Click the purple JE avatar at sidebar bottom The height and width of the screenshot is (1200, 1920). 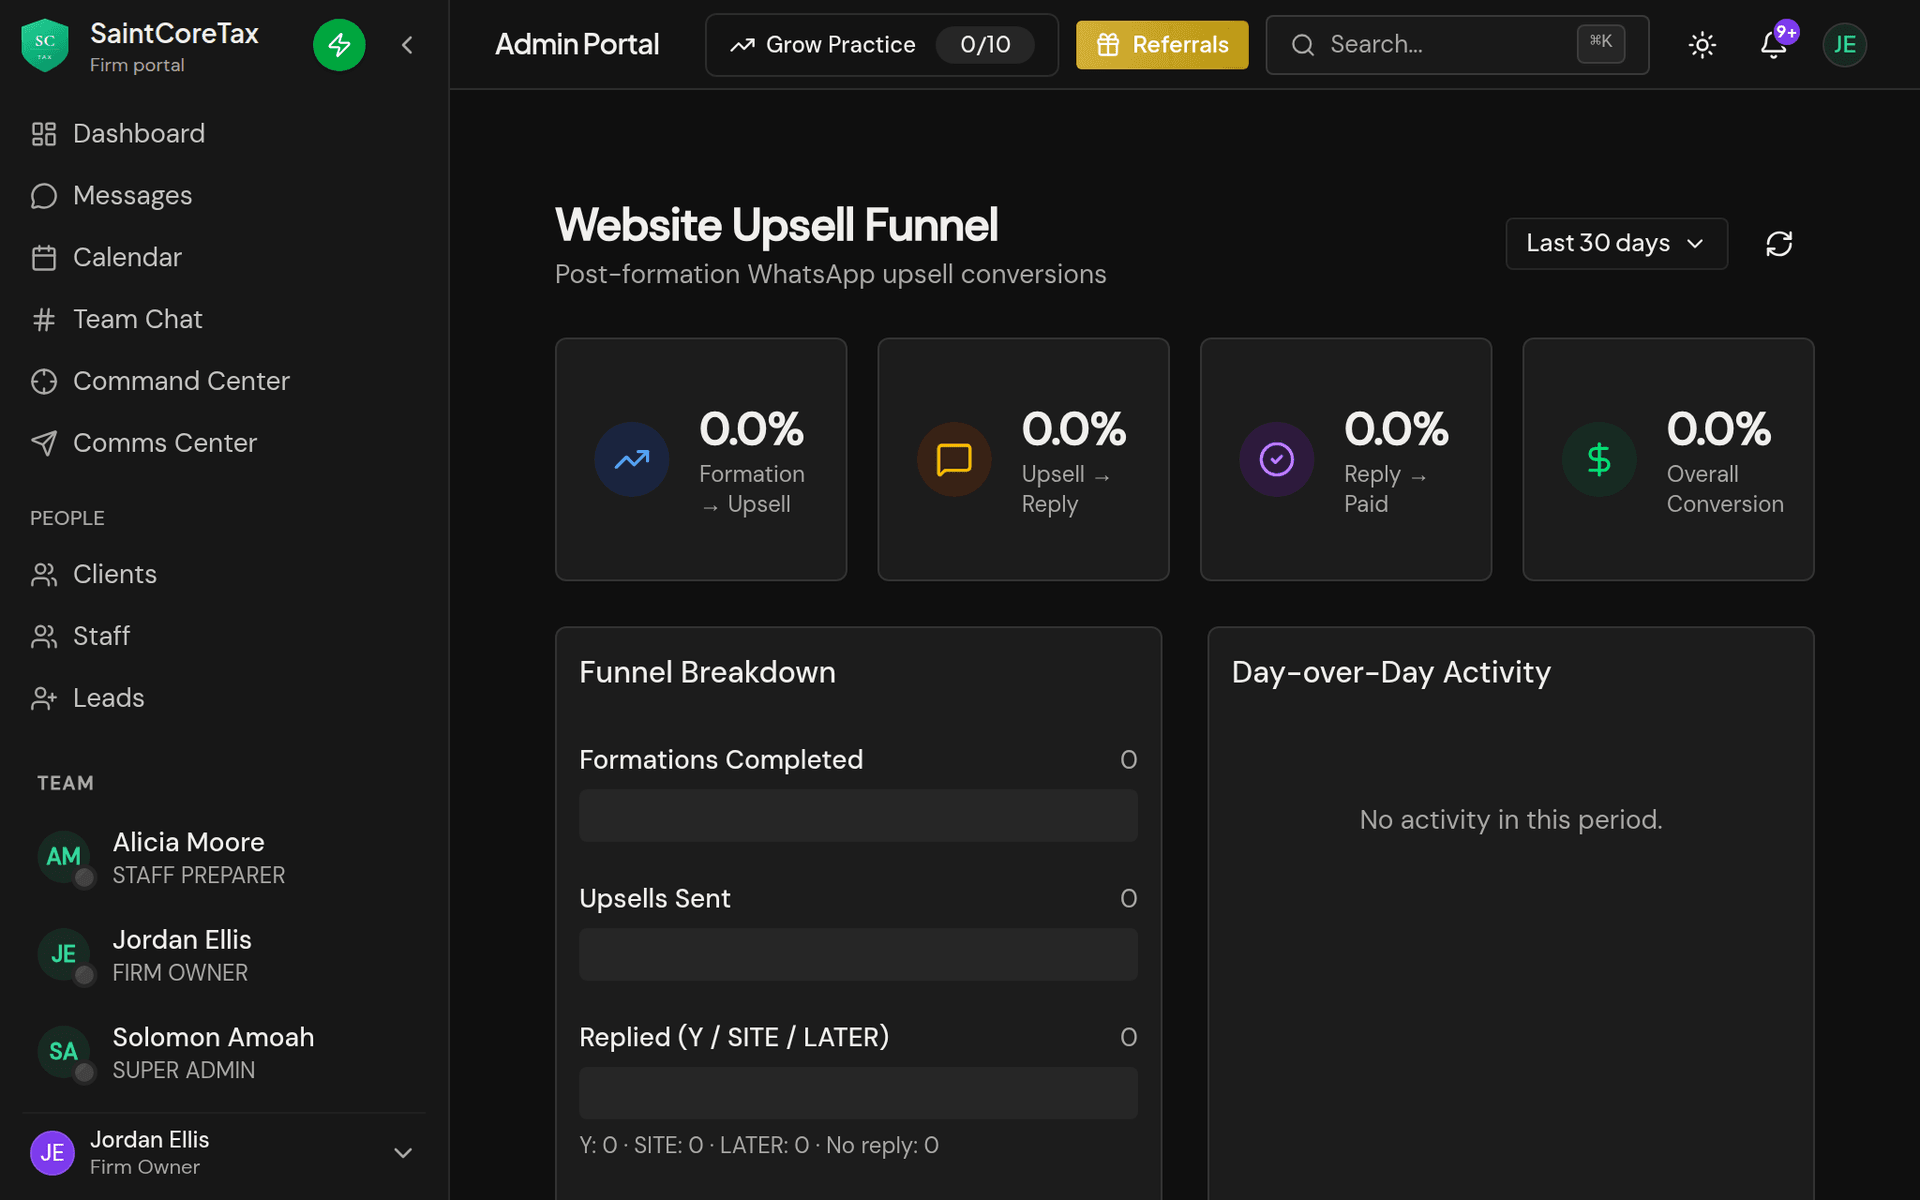tap(52, 1153)
